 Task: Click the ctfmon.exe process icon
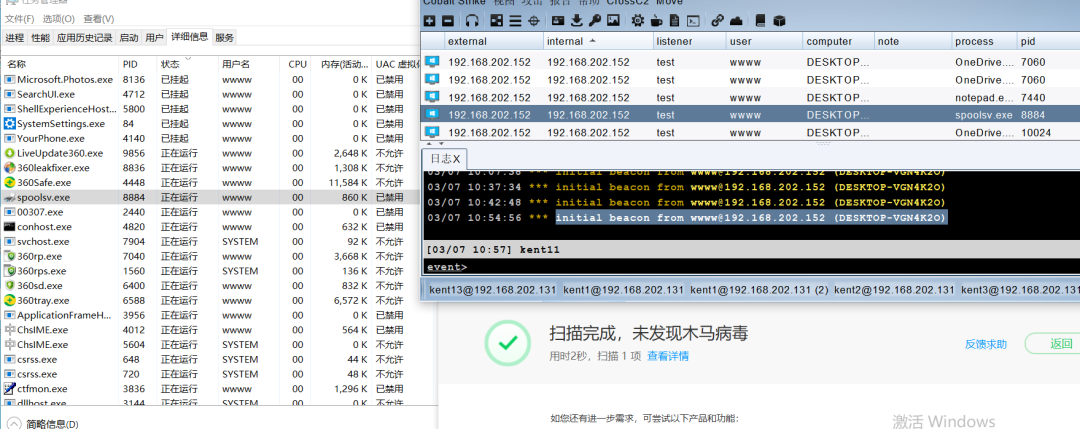tap(10, 388)
